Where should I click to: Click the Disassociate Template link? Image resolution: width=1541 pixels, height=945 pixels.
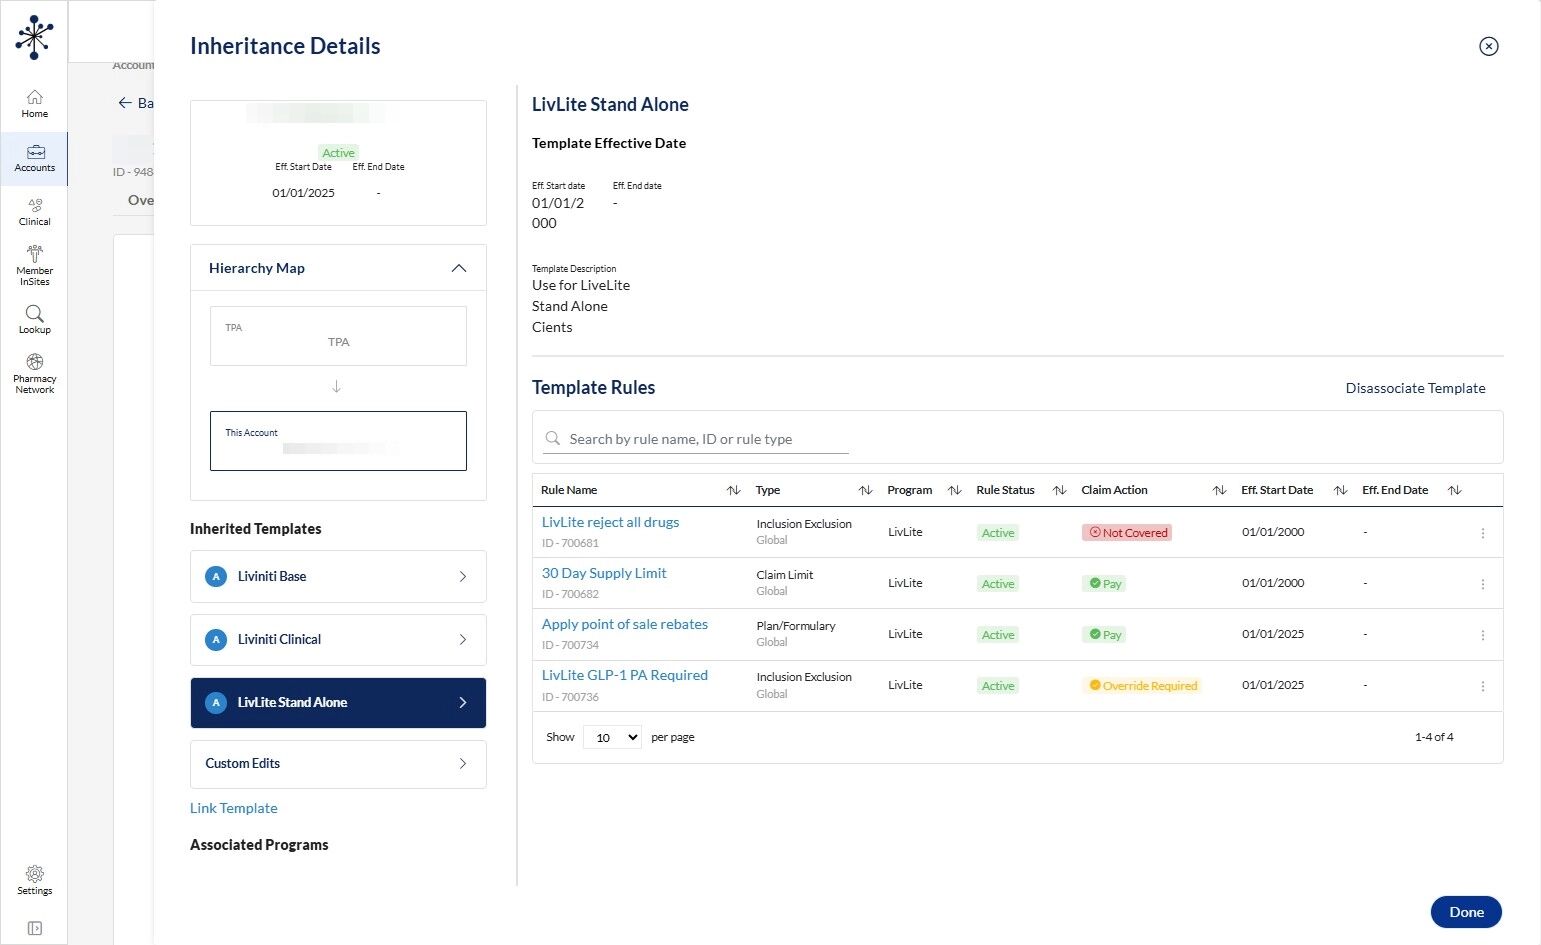pyautogui.click(x=1415, y=388)
